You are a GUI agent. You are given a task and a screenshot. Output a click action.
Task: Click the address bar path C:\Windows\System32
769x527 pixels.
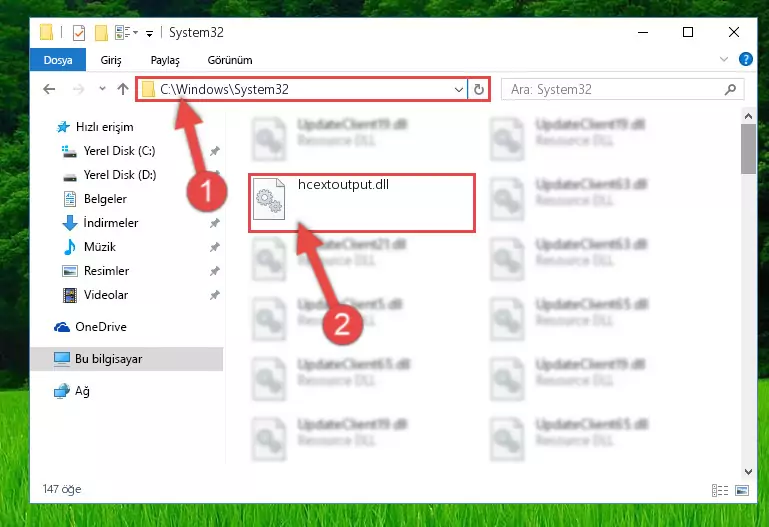pyautogui.click(x=224, y=89)
